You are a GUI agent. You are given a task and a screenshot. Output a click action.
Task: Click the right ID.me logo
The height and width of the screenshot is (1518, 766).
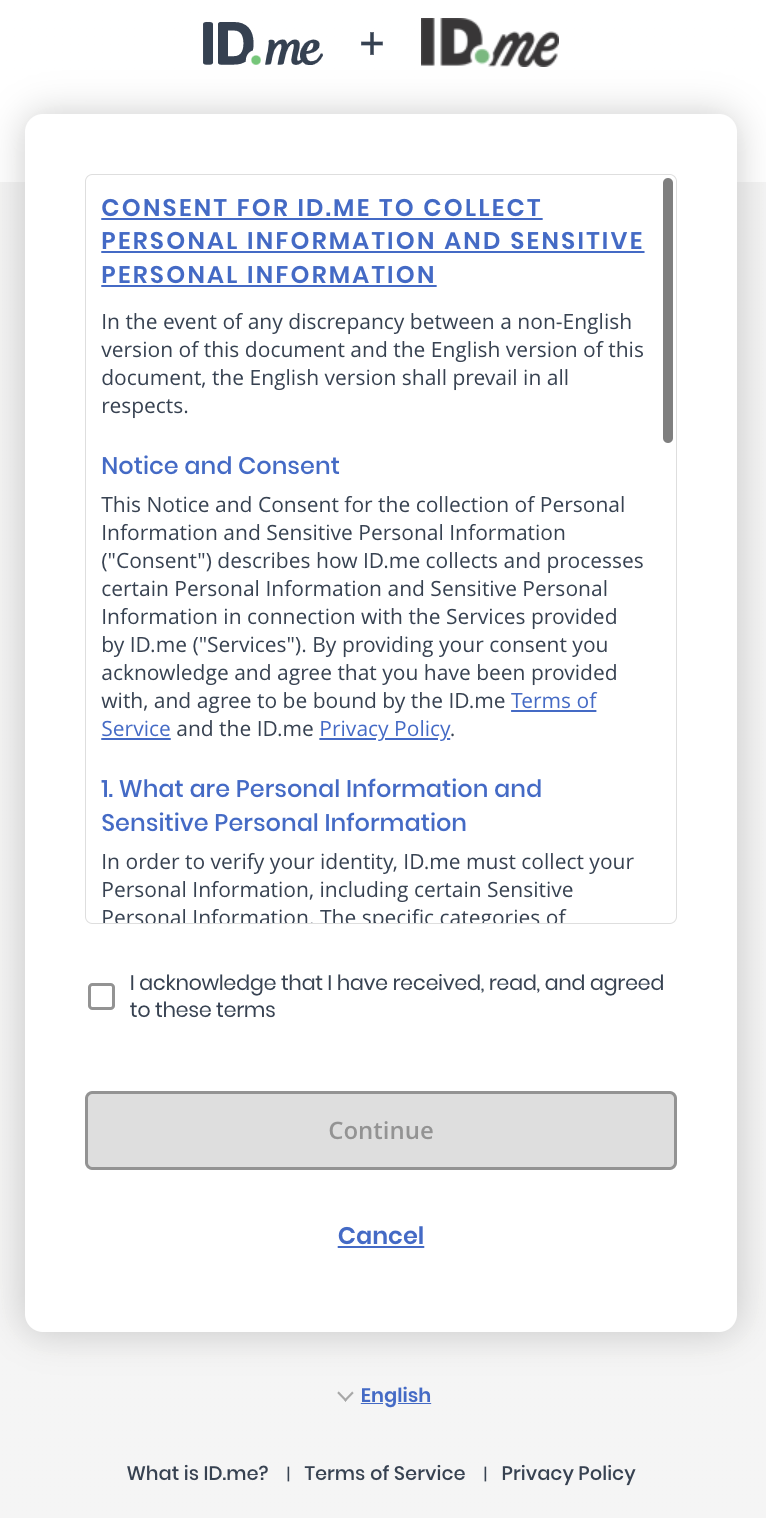[x=490, y=44]
